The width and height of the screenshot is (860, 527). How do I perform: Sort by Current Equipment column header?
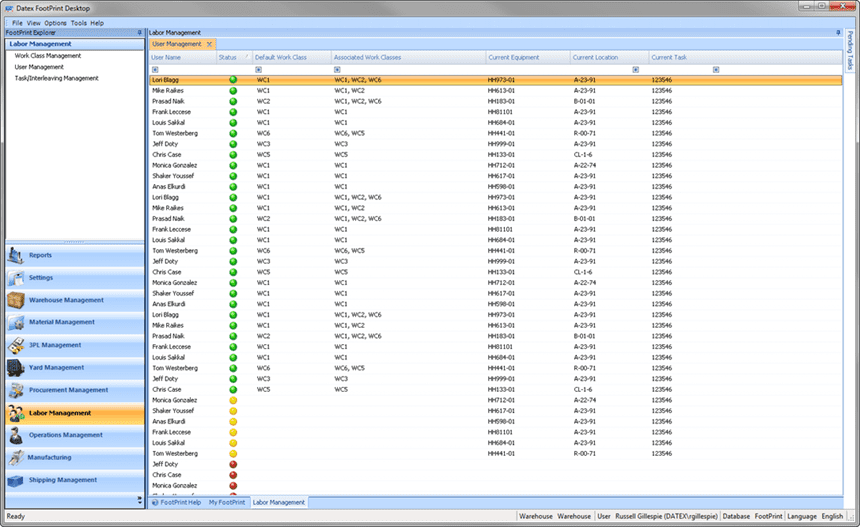pos(528,58)
